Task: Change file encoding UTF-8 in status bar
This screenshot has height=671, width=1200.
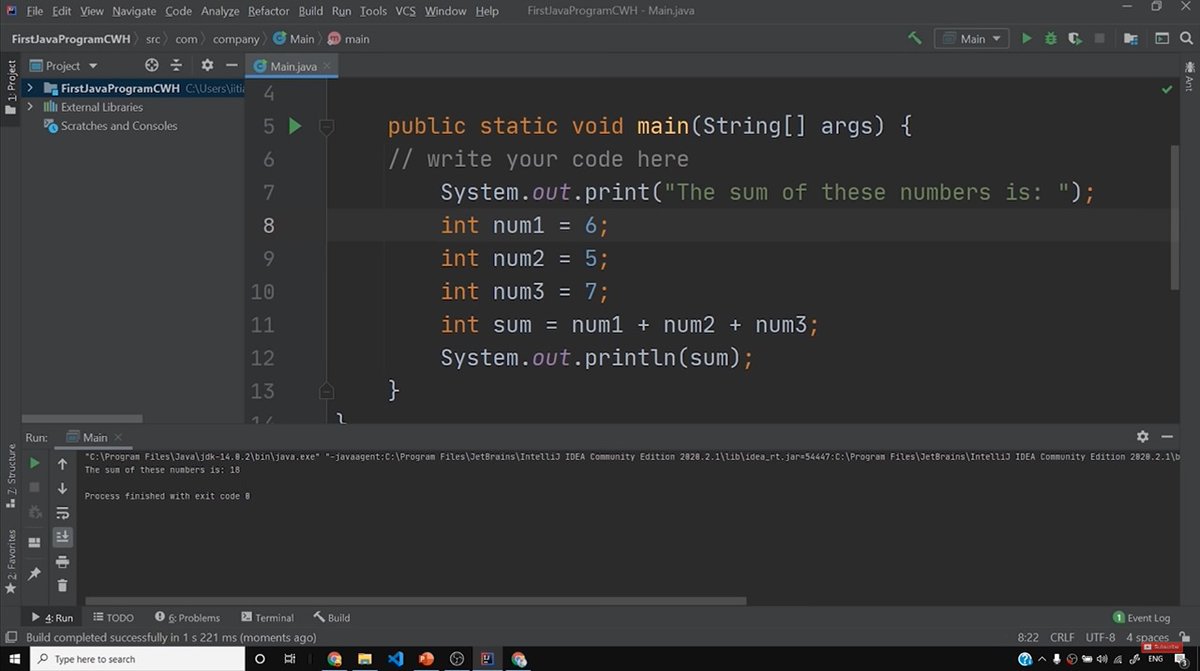Action: 1100,637
